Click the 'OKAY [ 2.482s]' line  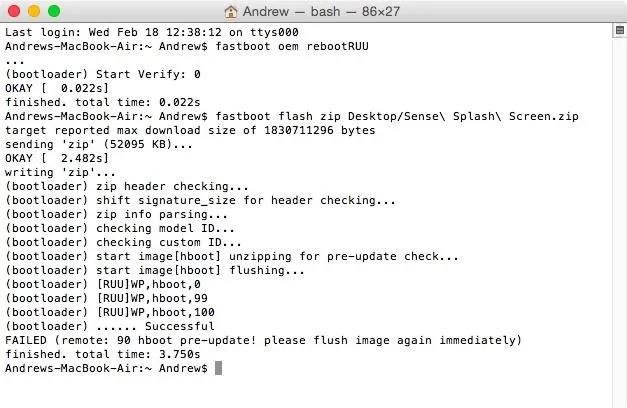click(57, 158)
